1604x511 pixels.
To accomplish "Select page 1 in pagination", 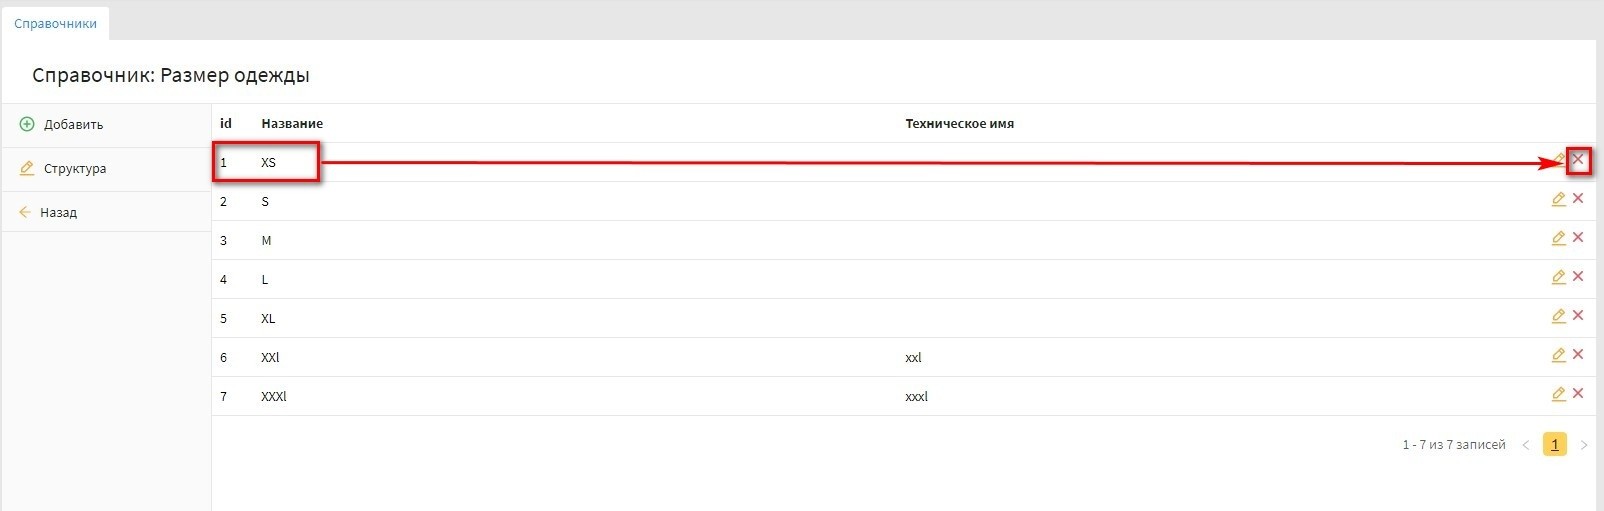I will 1554,445.
